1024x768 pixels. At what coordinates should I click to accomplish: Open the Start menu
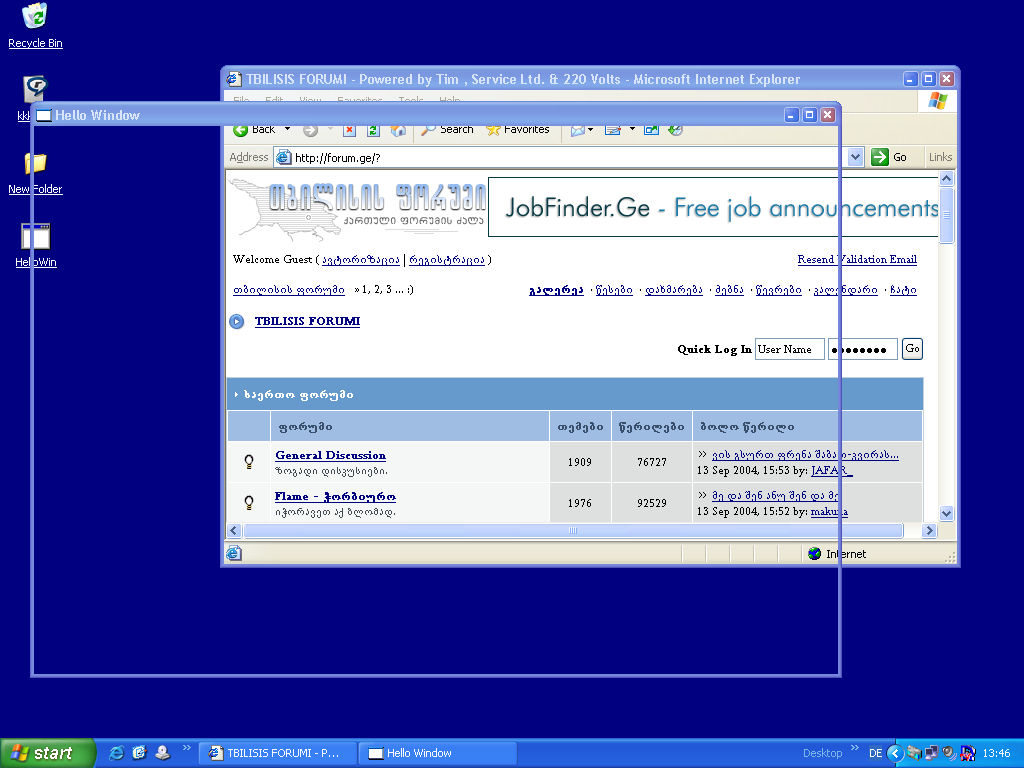pos(47,753)
